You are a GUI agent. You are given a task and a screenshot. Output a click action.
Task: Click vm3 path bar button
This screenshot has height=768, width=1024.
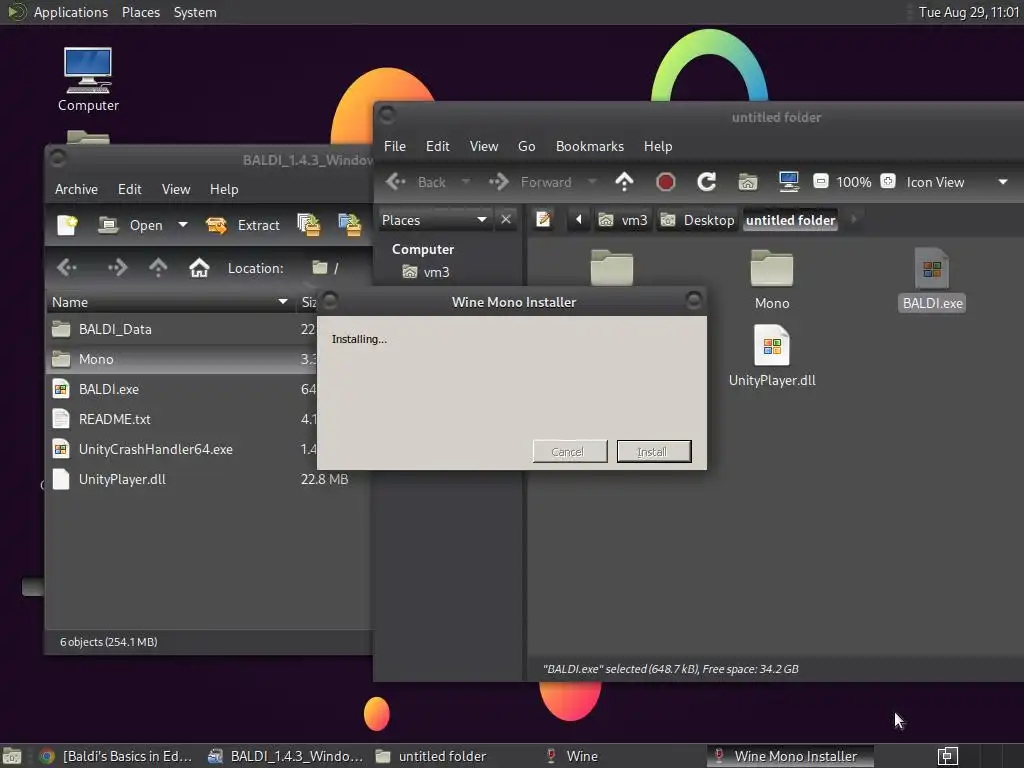pyautogui.click(x=623, y=220)
